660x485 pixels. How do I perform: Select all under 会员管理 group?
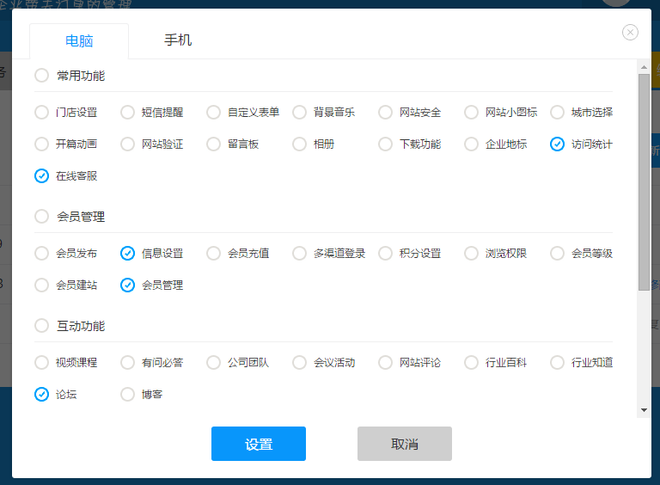coord(41,216)
